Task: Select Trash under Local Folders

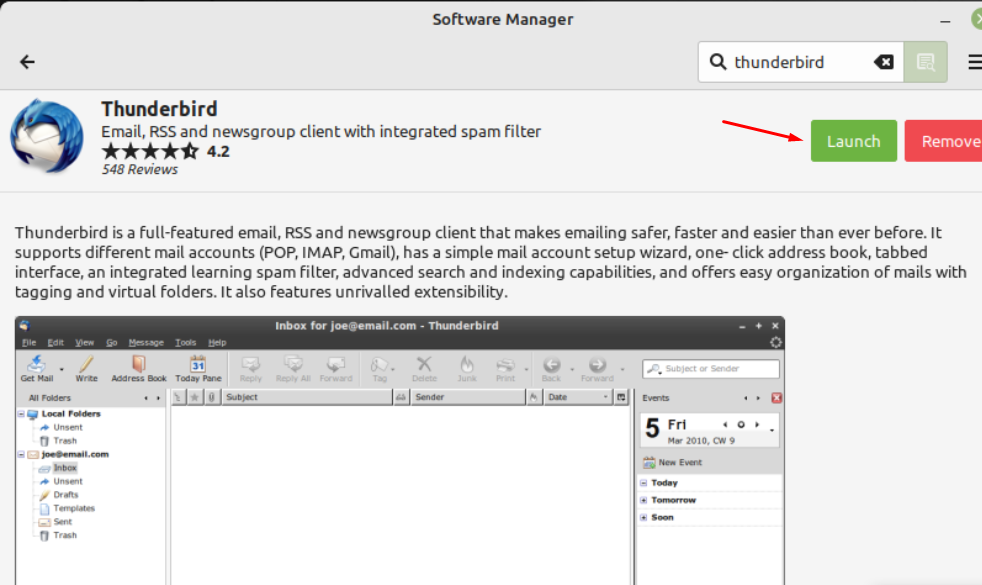Action: (65, 441)
